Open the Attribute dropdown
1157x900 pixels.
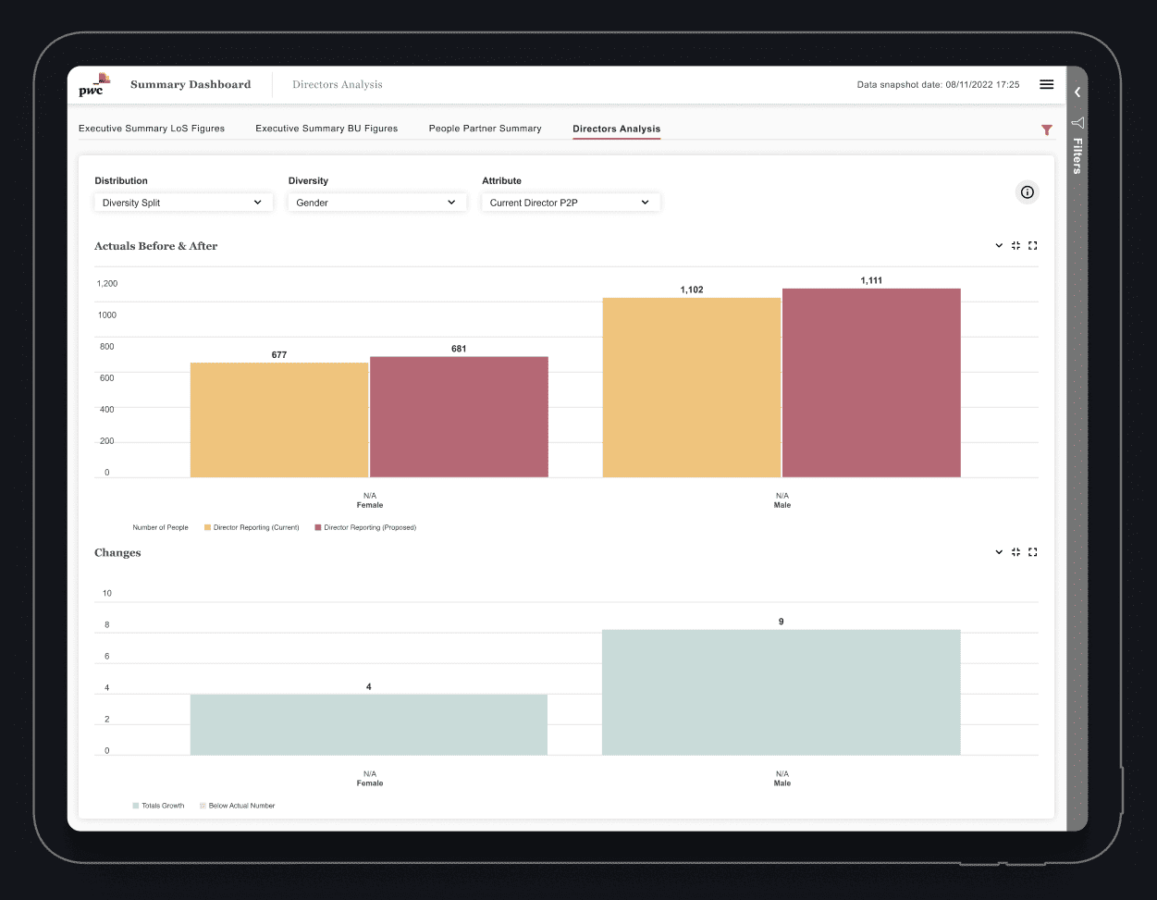coord(570,202)
